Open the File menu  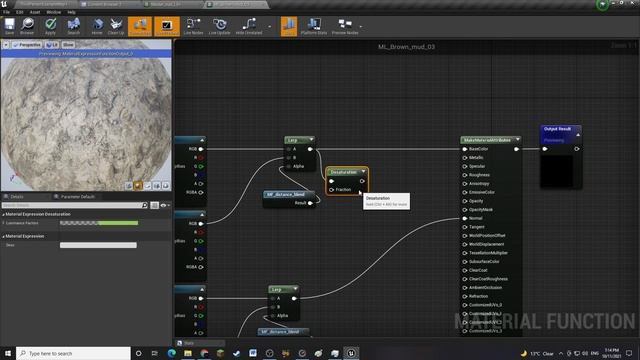tap(7, 12)
